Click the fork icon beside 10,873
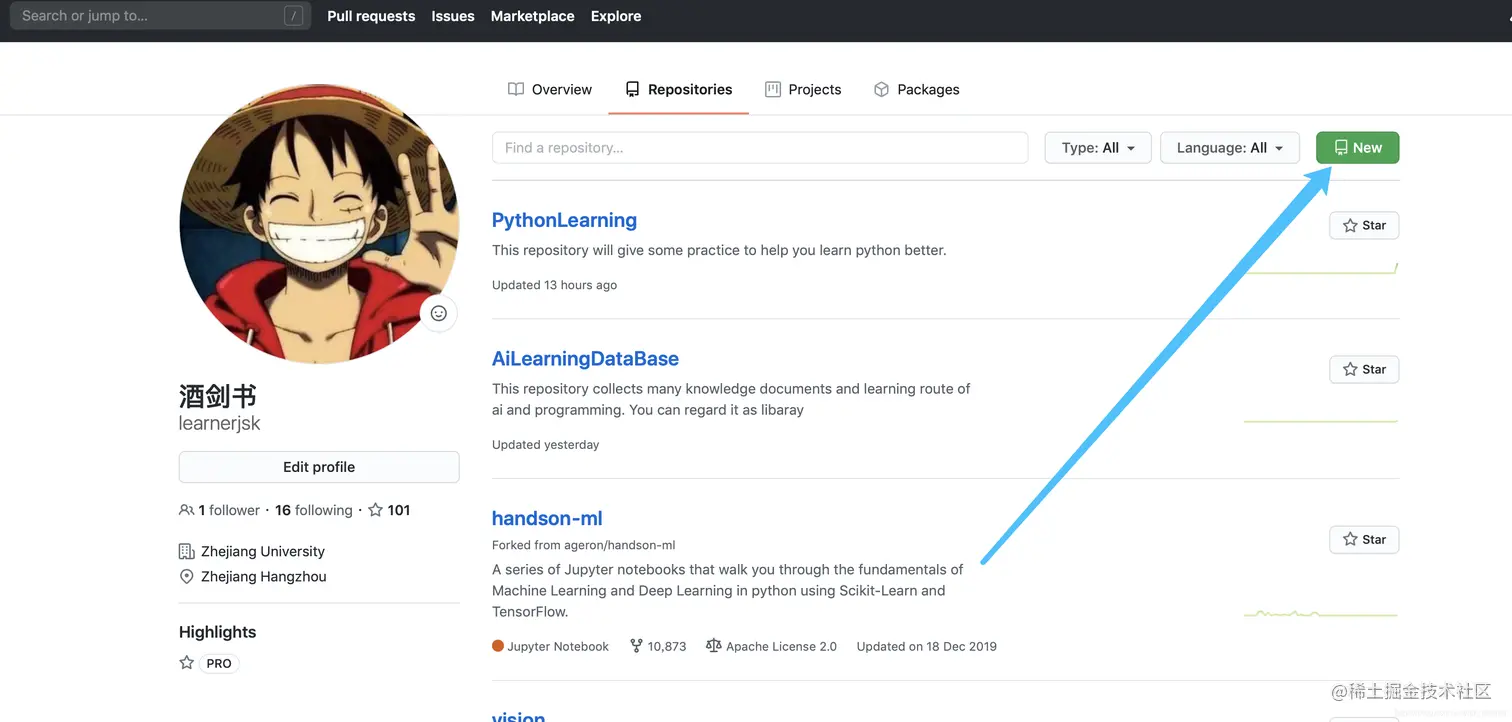 pos(636,646)
